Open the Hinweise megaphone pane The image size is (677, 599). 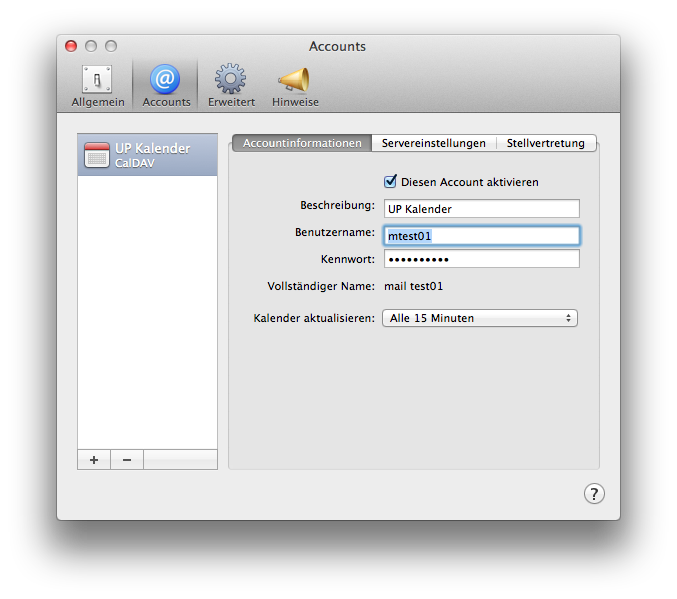pyautogui.click(x=295, y=86)
